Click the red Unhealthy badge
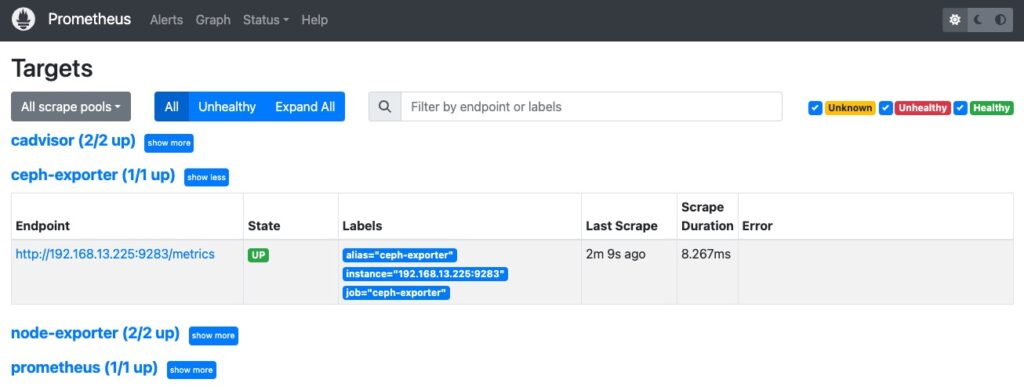 pos(923,108)
